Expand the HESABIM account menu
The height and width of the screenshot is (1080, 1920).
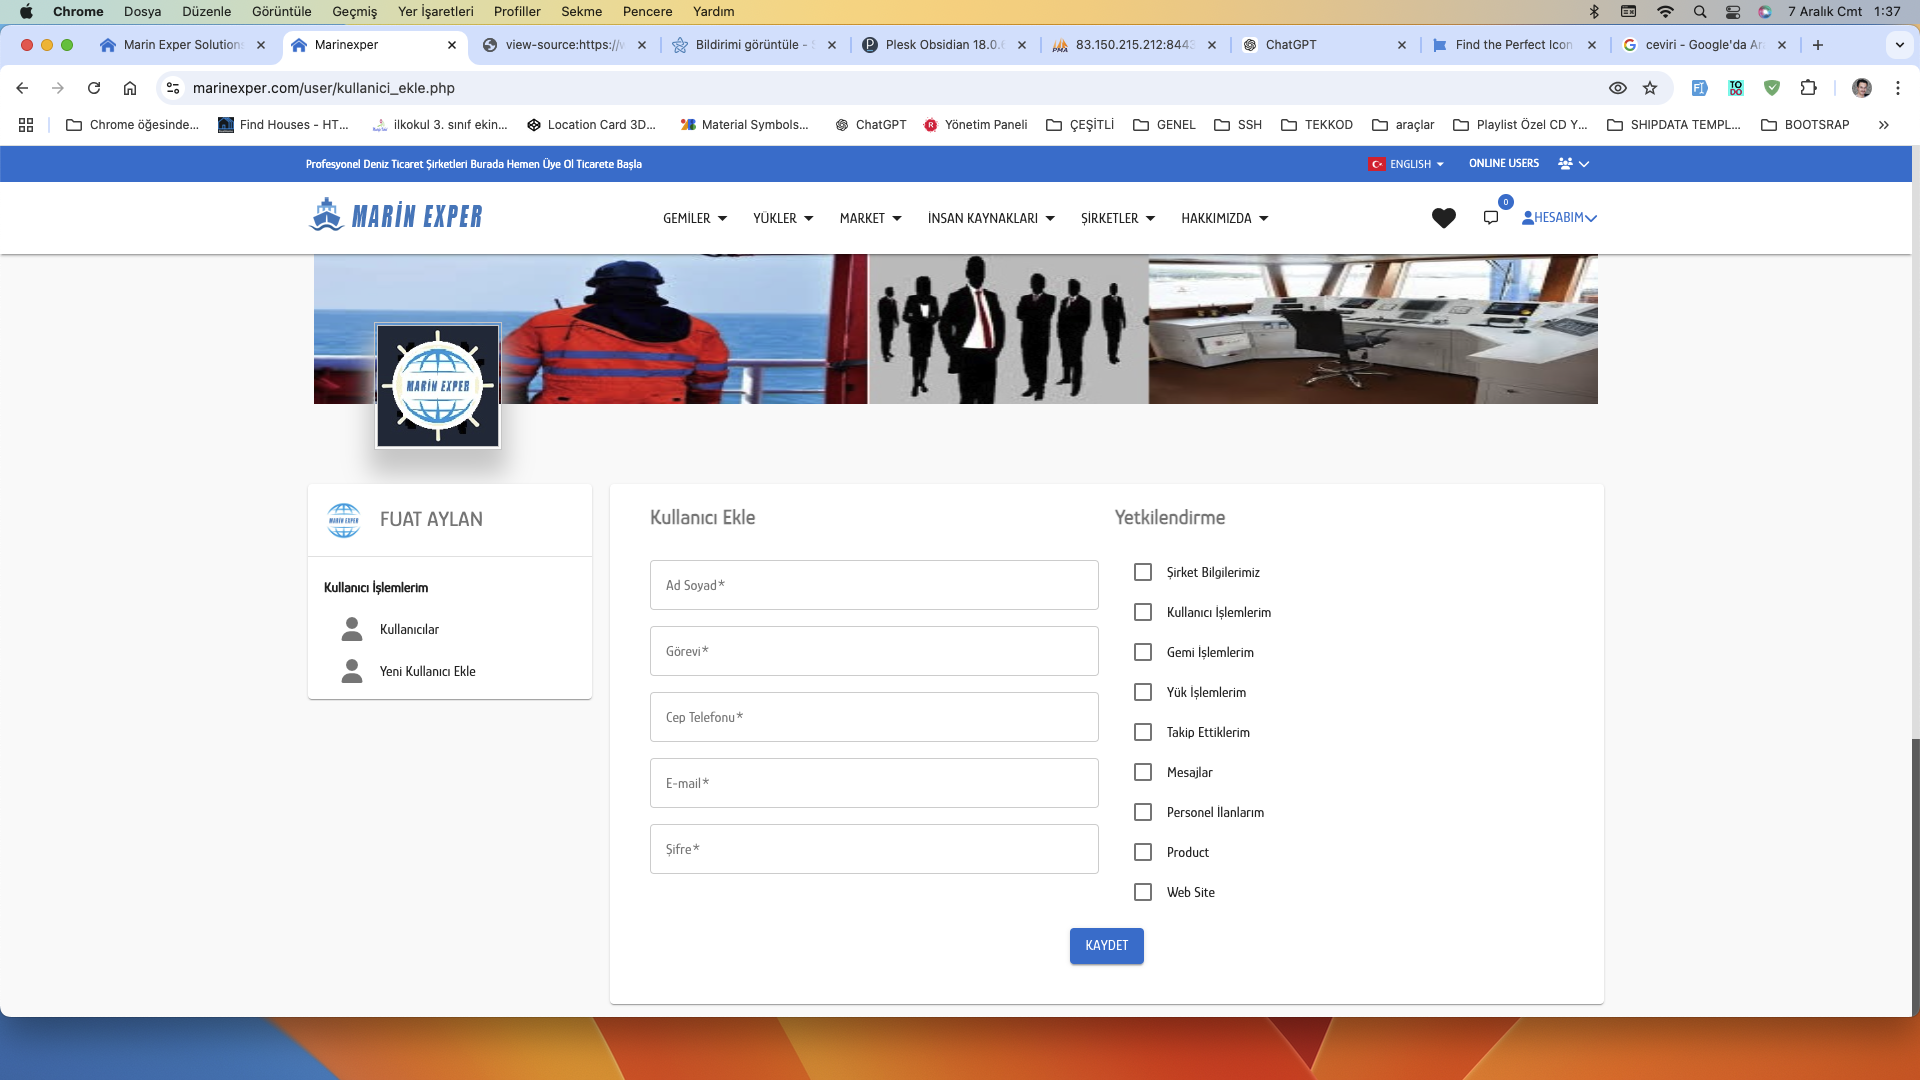click(x=1559, y=217)
